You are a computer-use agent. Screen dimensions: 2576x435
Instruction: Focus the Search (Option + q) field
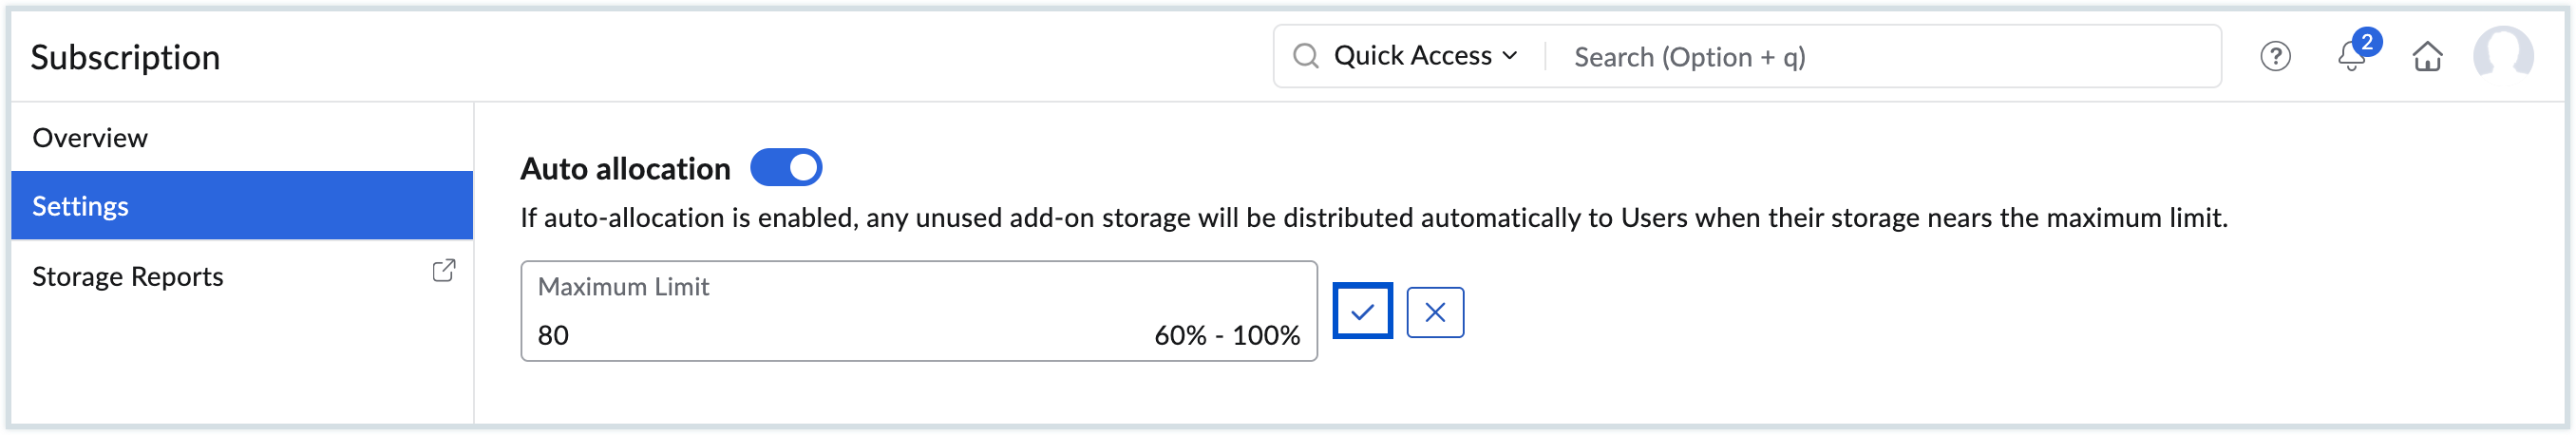tap(1880, 57)
